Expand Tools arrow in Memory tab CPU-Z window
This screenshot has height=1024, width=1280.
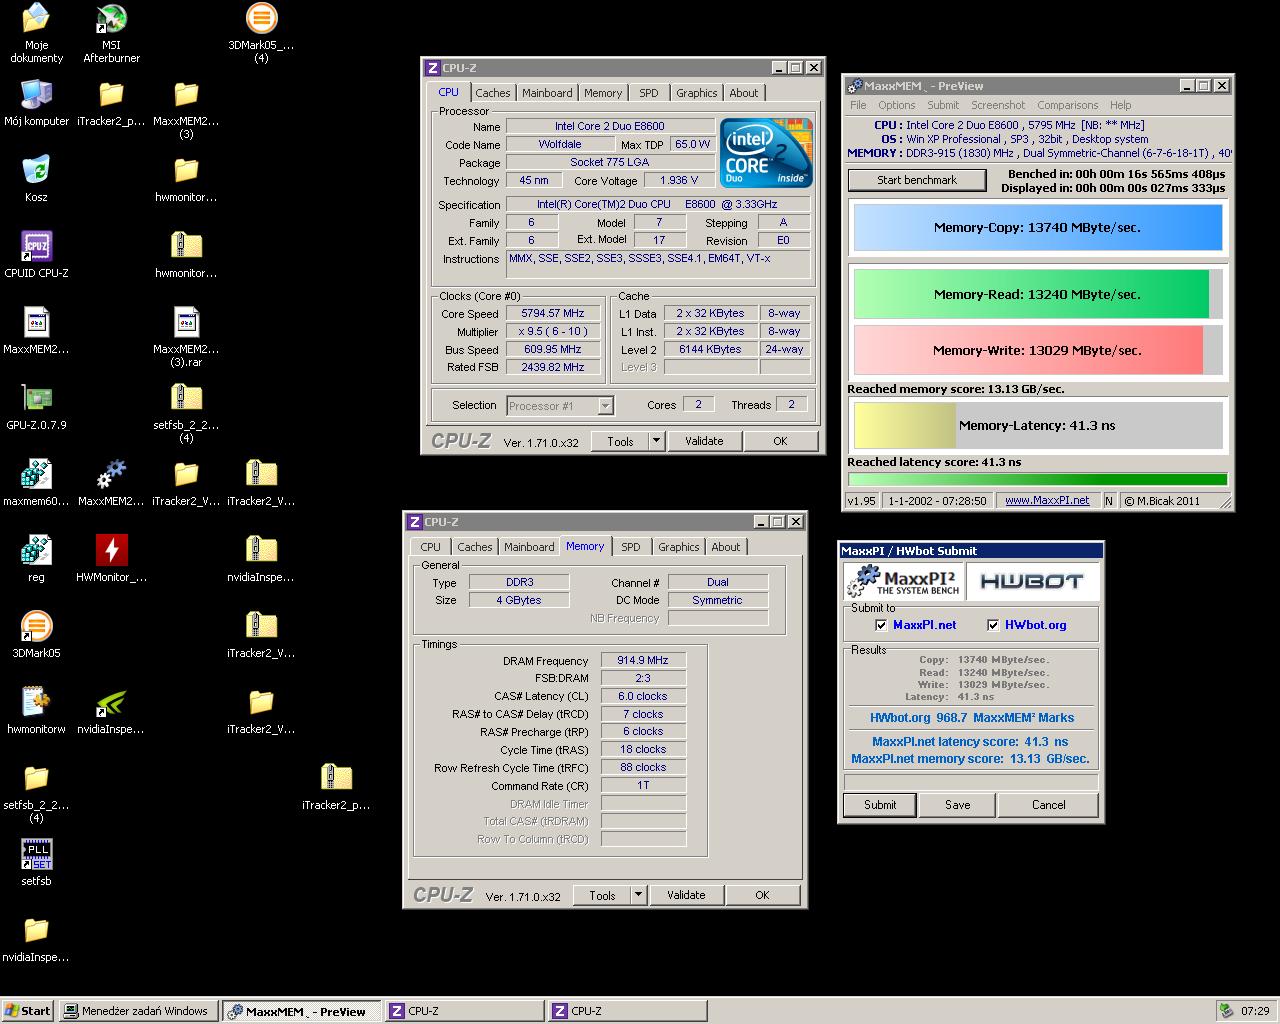pos(638,895)
